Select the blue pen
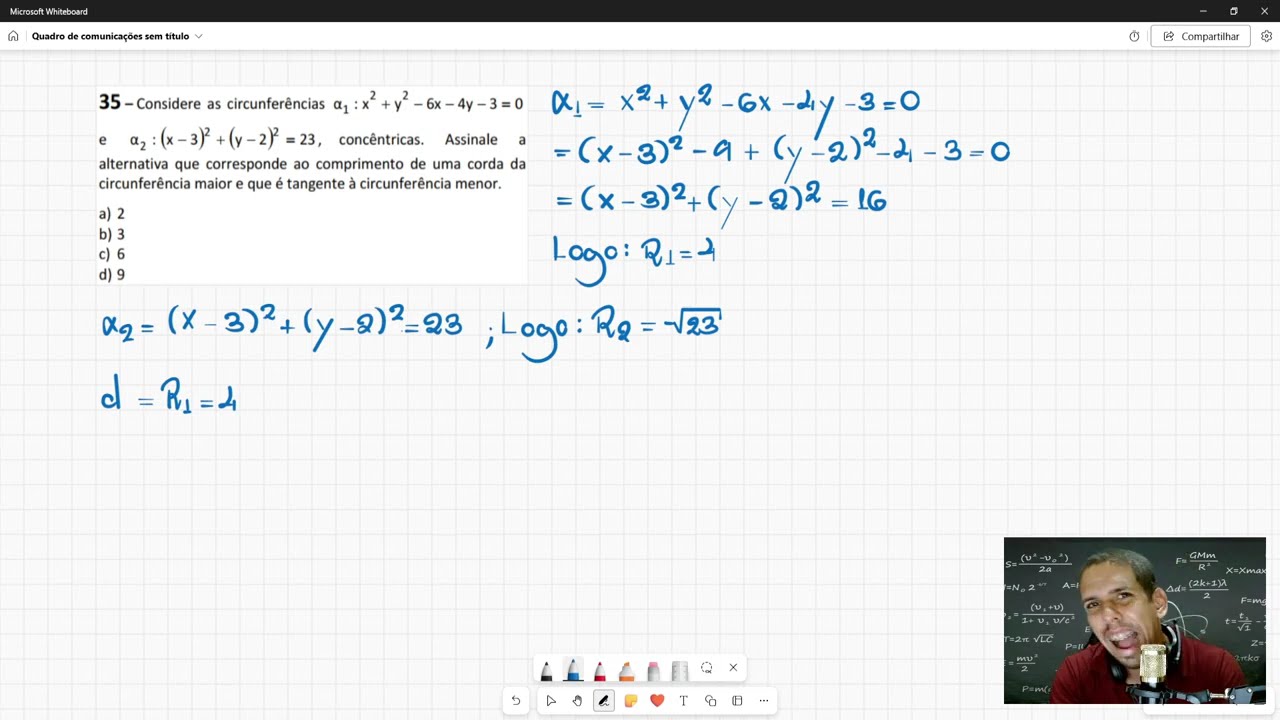 pyautogui.click(x=573, y=669)
